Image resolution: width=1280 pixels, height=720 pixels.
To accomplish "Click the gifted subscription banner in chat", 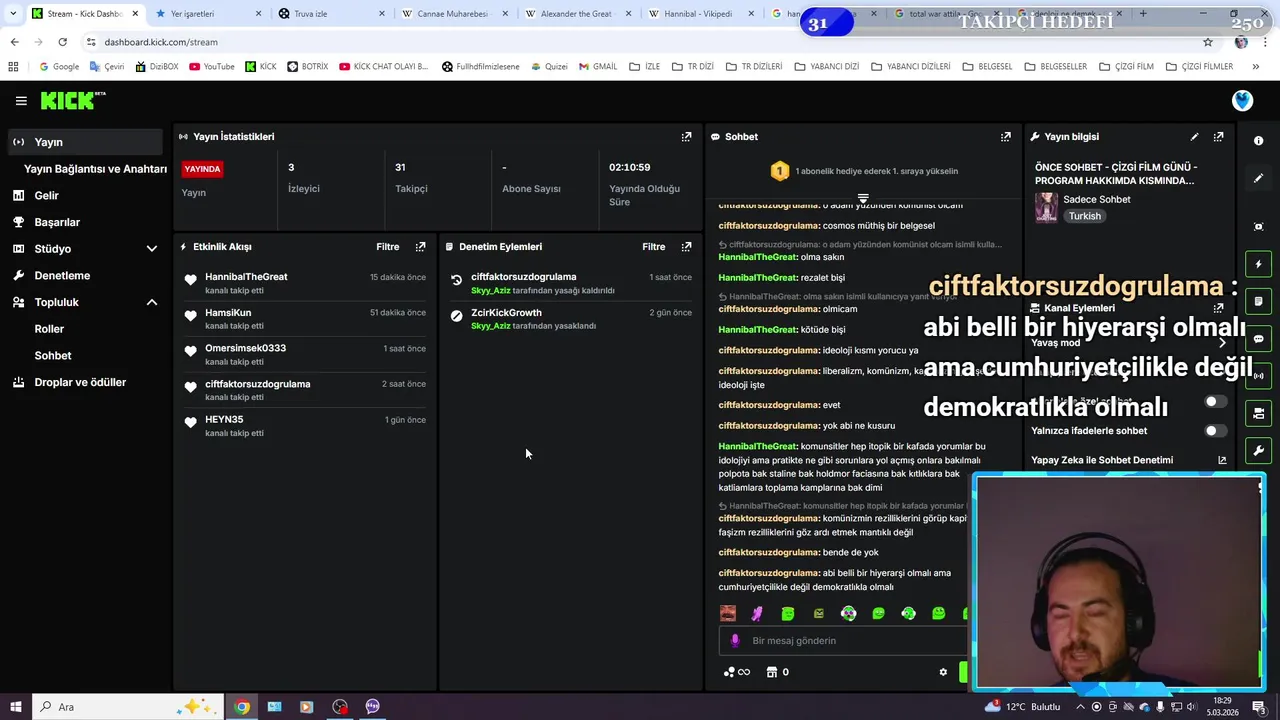I will tap(864, 171).
